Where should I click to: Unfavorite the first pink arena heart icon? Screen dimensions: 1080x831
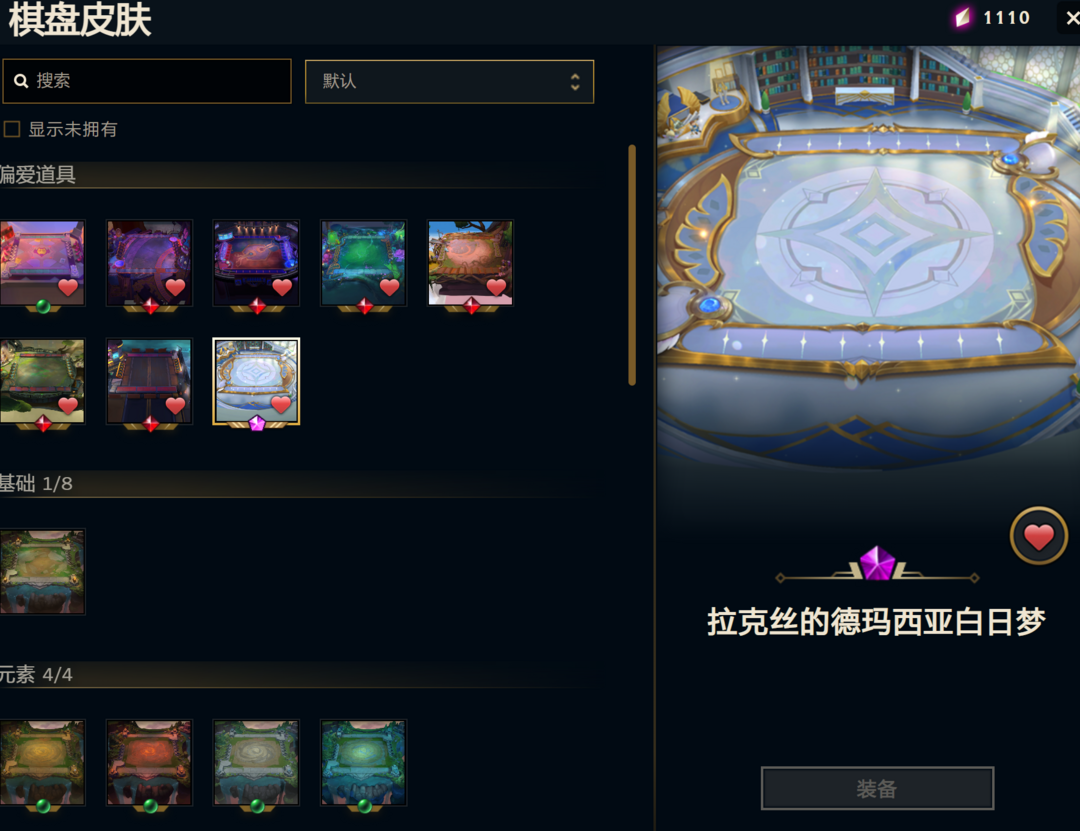(68, 287)
